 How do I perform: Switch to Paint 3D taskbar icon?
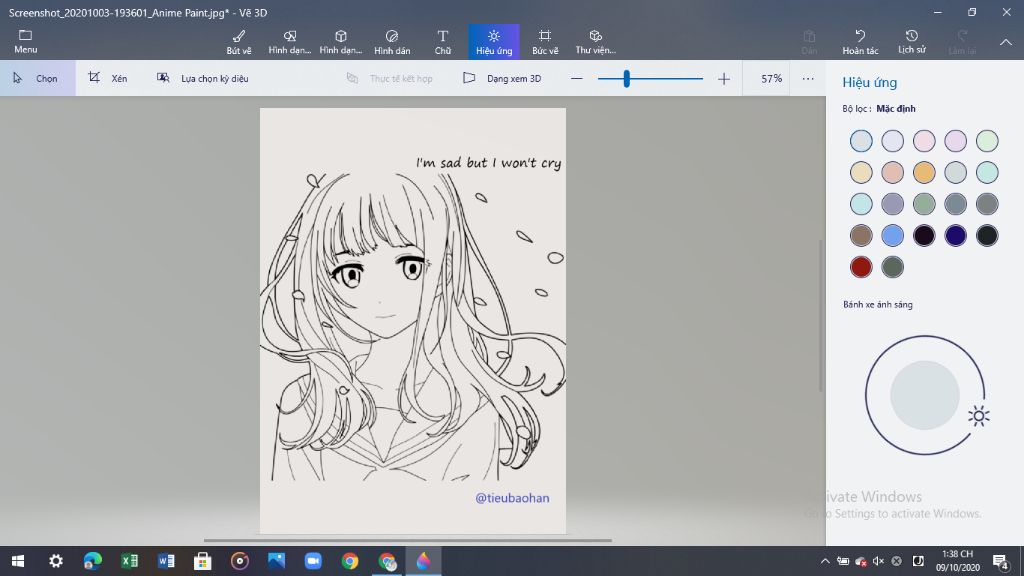pos(423,561)
